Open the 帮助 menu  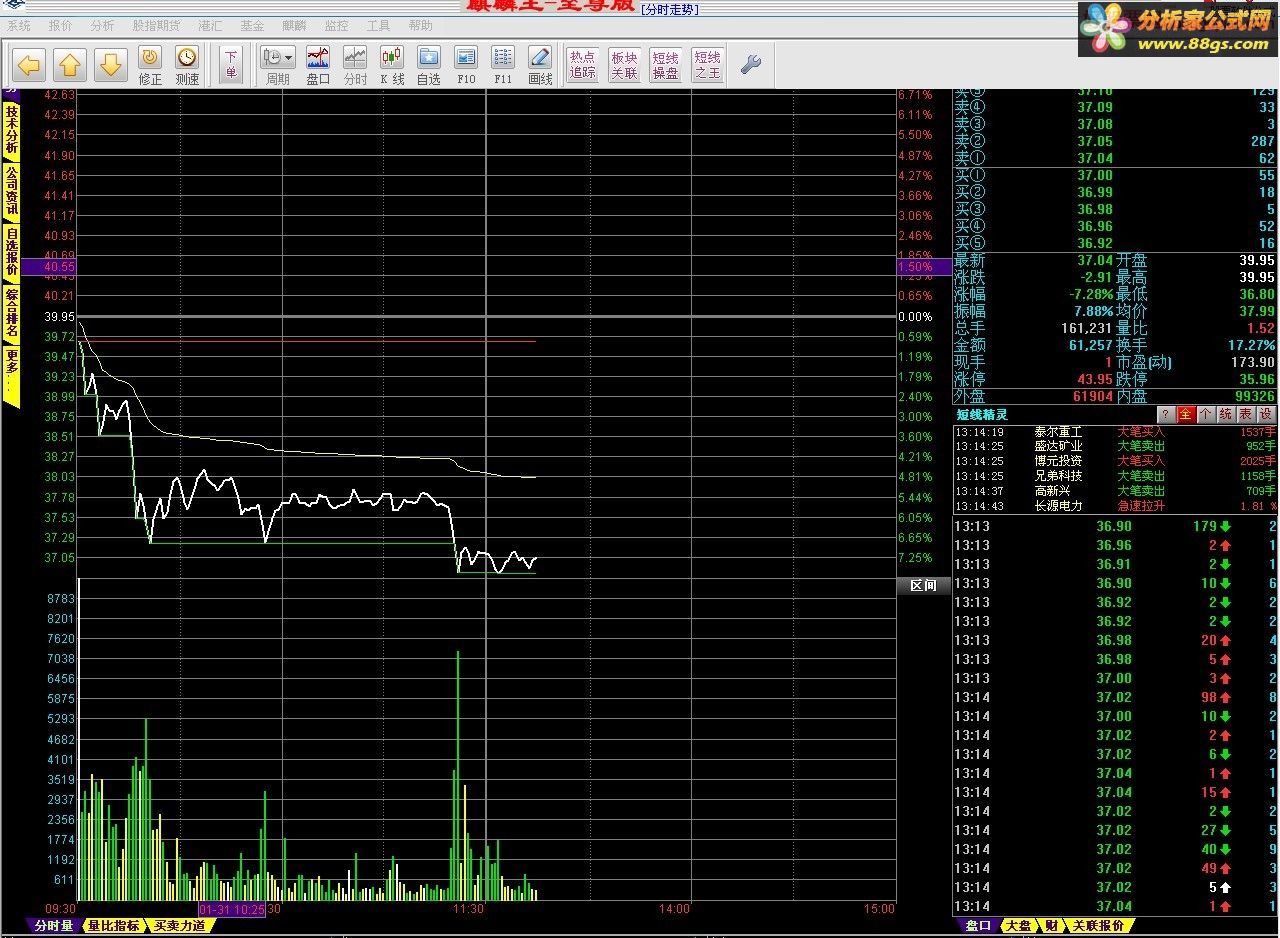tap(421, 25)
